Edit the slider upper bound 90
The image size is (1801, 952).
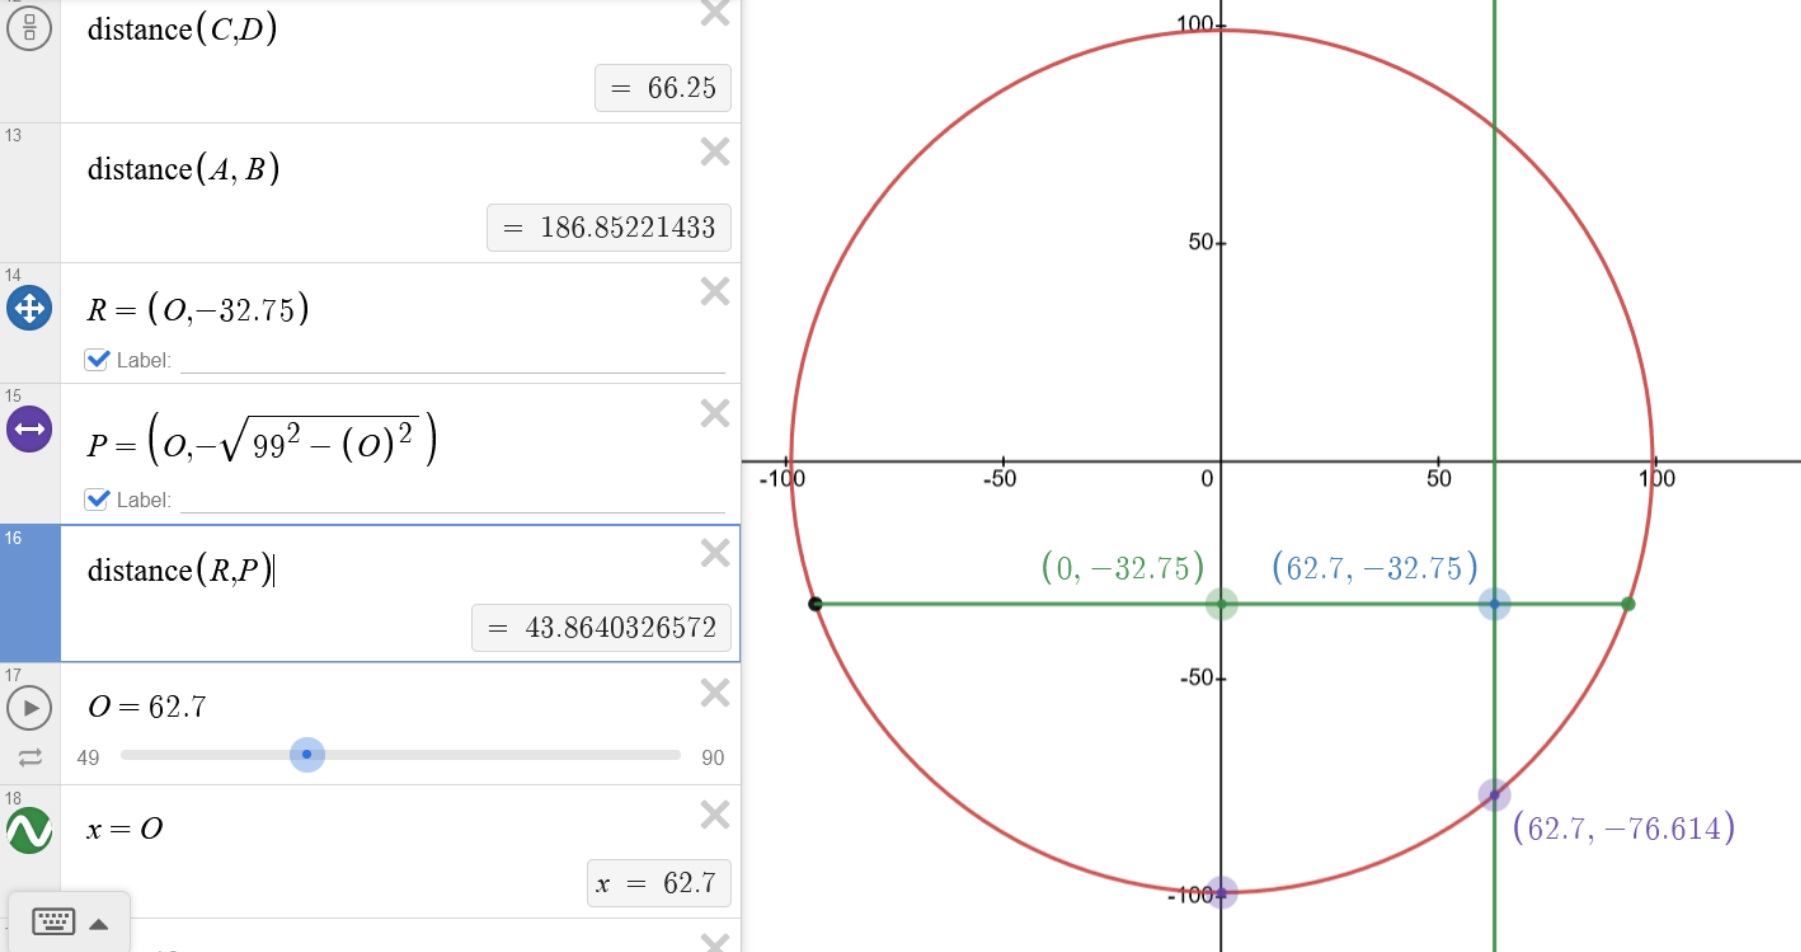[x=712, y=758]
